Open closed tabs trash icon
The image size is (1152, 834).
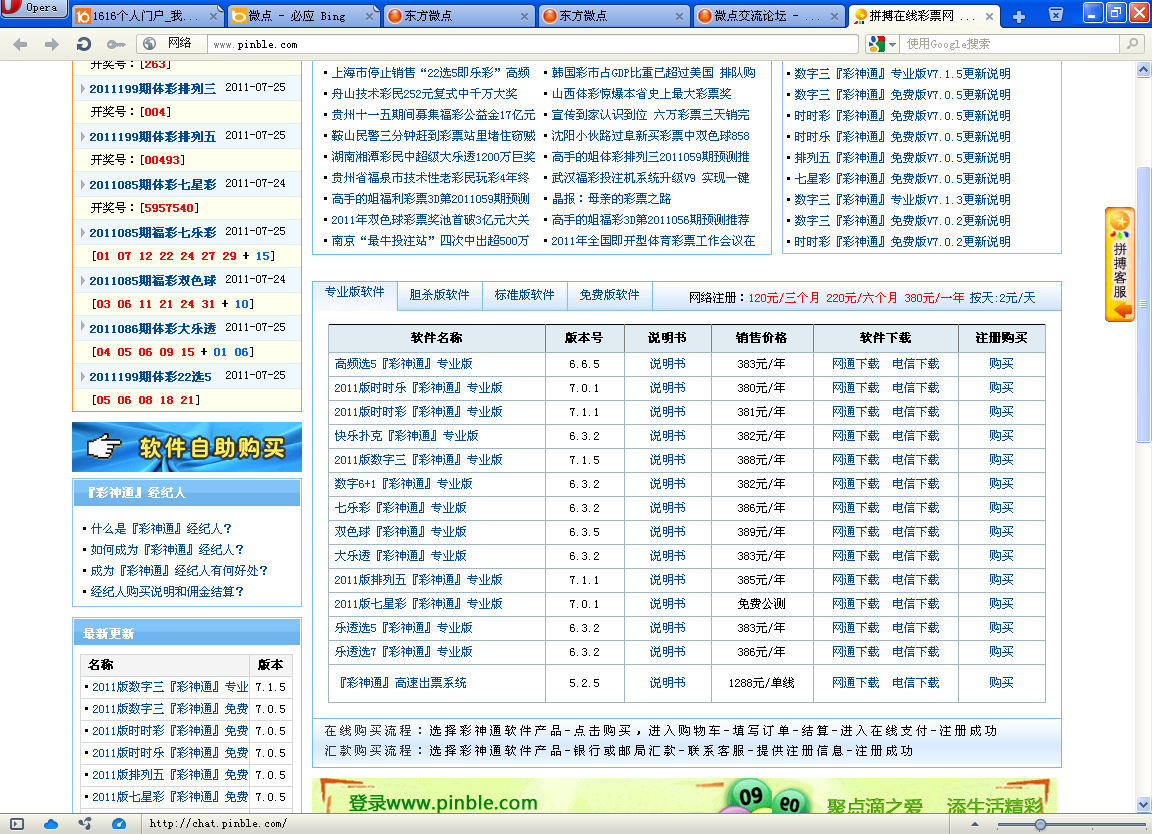pos(1056,14)
